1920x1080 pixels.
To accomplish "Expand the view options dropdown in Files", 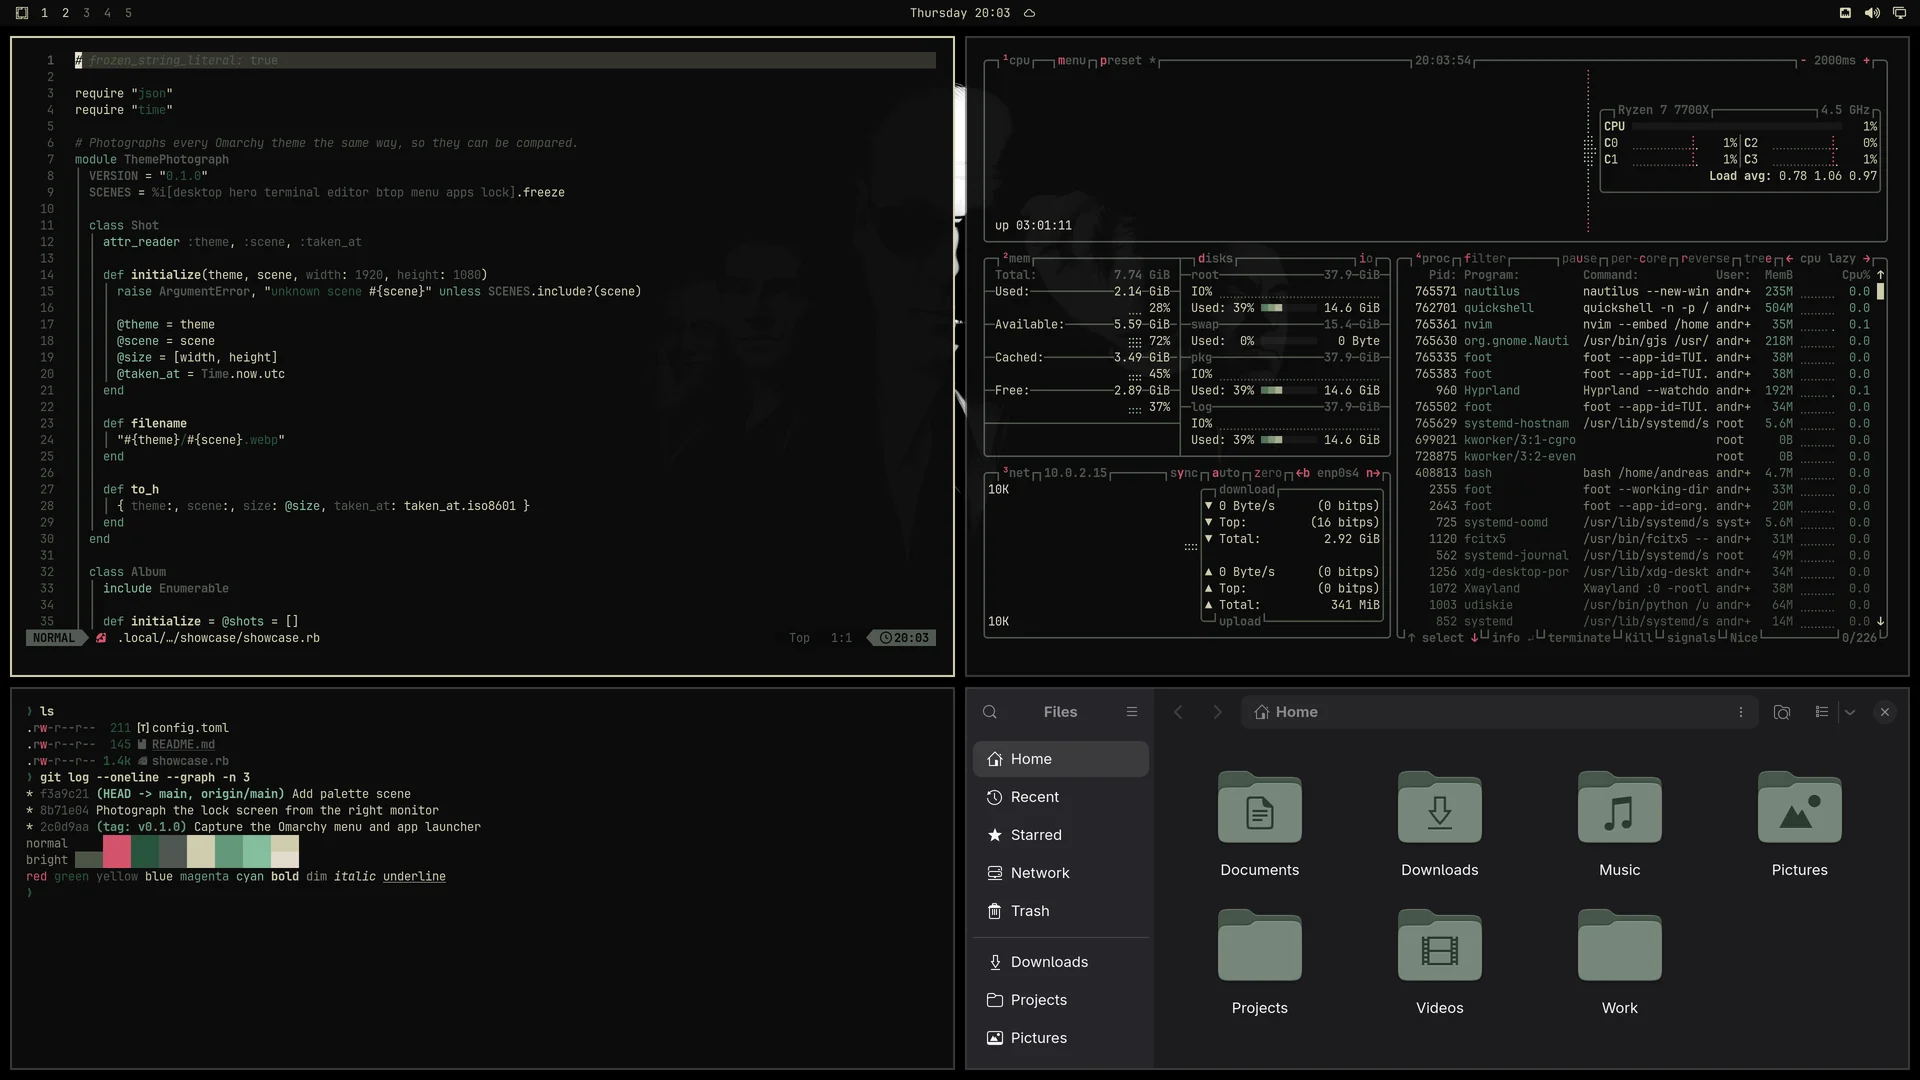I will pyautogui.click(x=1850, y=712).
